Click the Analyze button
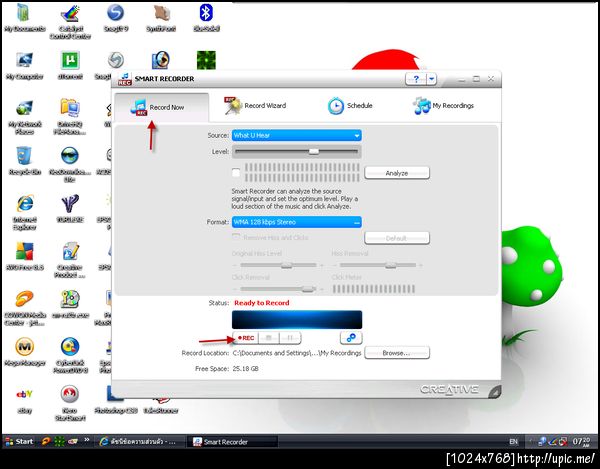 (x=397, y=173)
